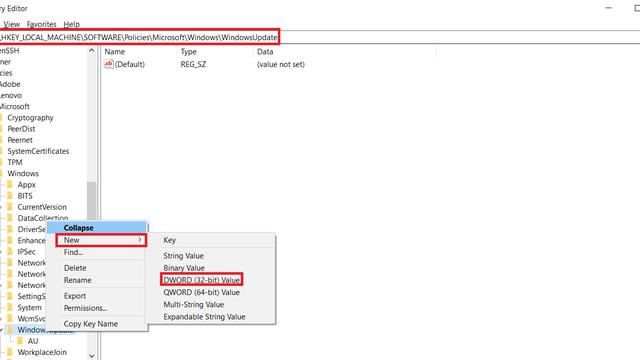
Task: Click the DataCollection folder icon
Action: pyautogui.click(x=10, y=218)
